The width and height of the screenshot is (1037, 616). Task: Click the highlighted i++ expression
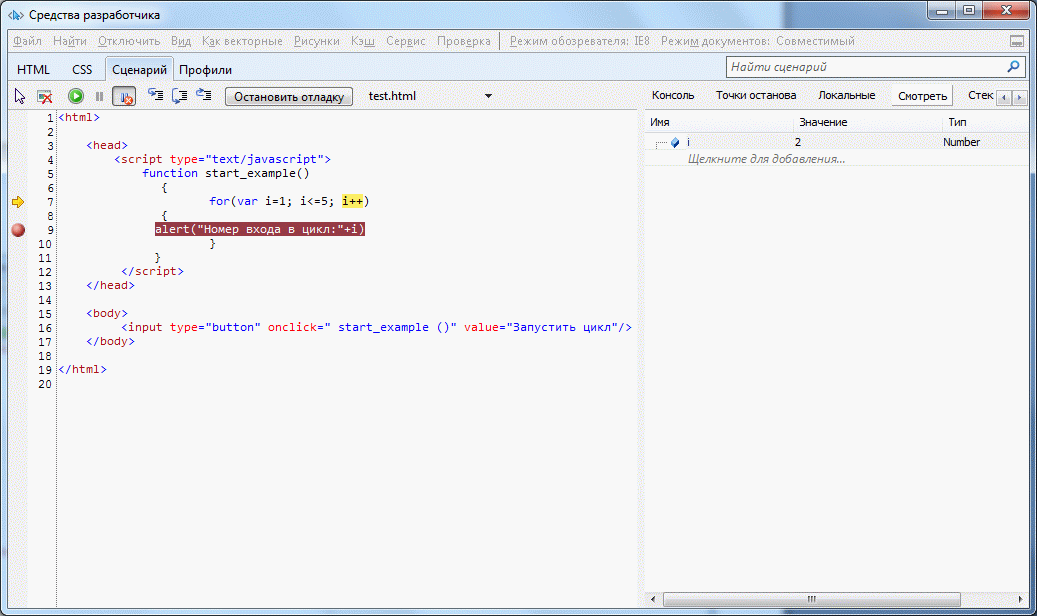coord(353,201)
